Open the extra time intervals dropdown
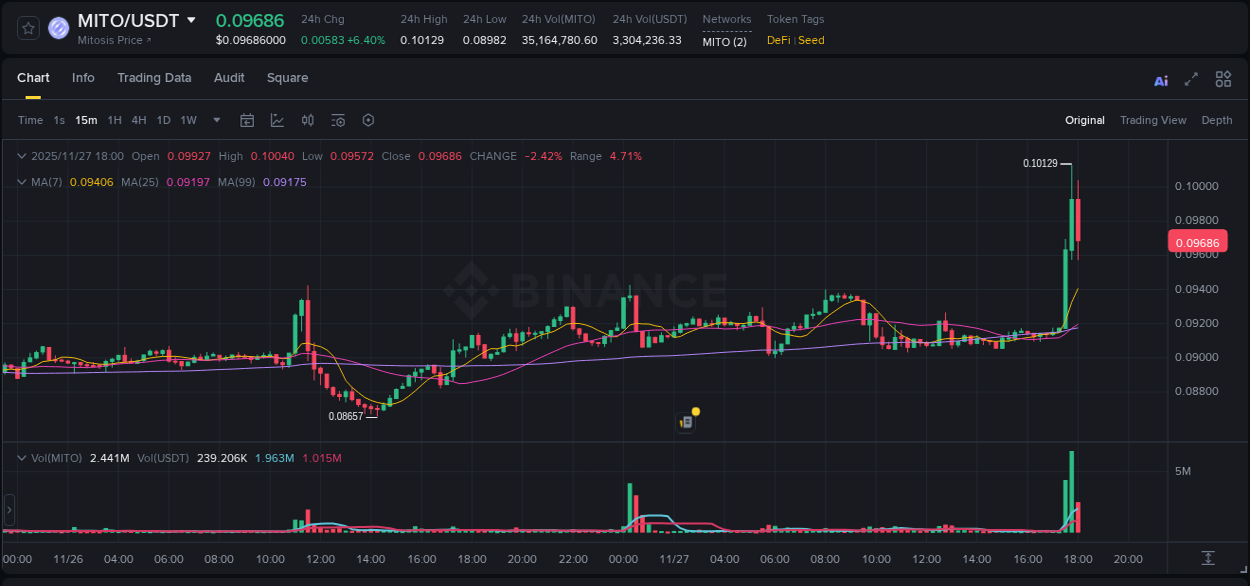Screen dimensions: 1250x586 tap(215, 120)
